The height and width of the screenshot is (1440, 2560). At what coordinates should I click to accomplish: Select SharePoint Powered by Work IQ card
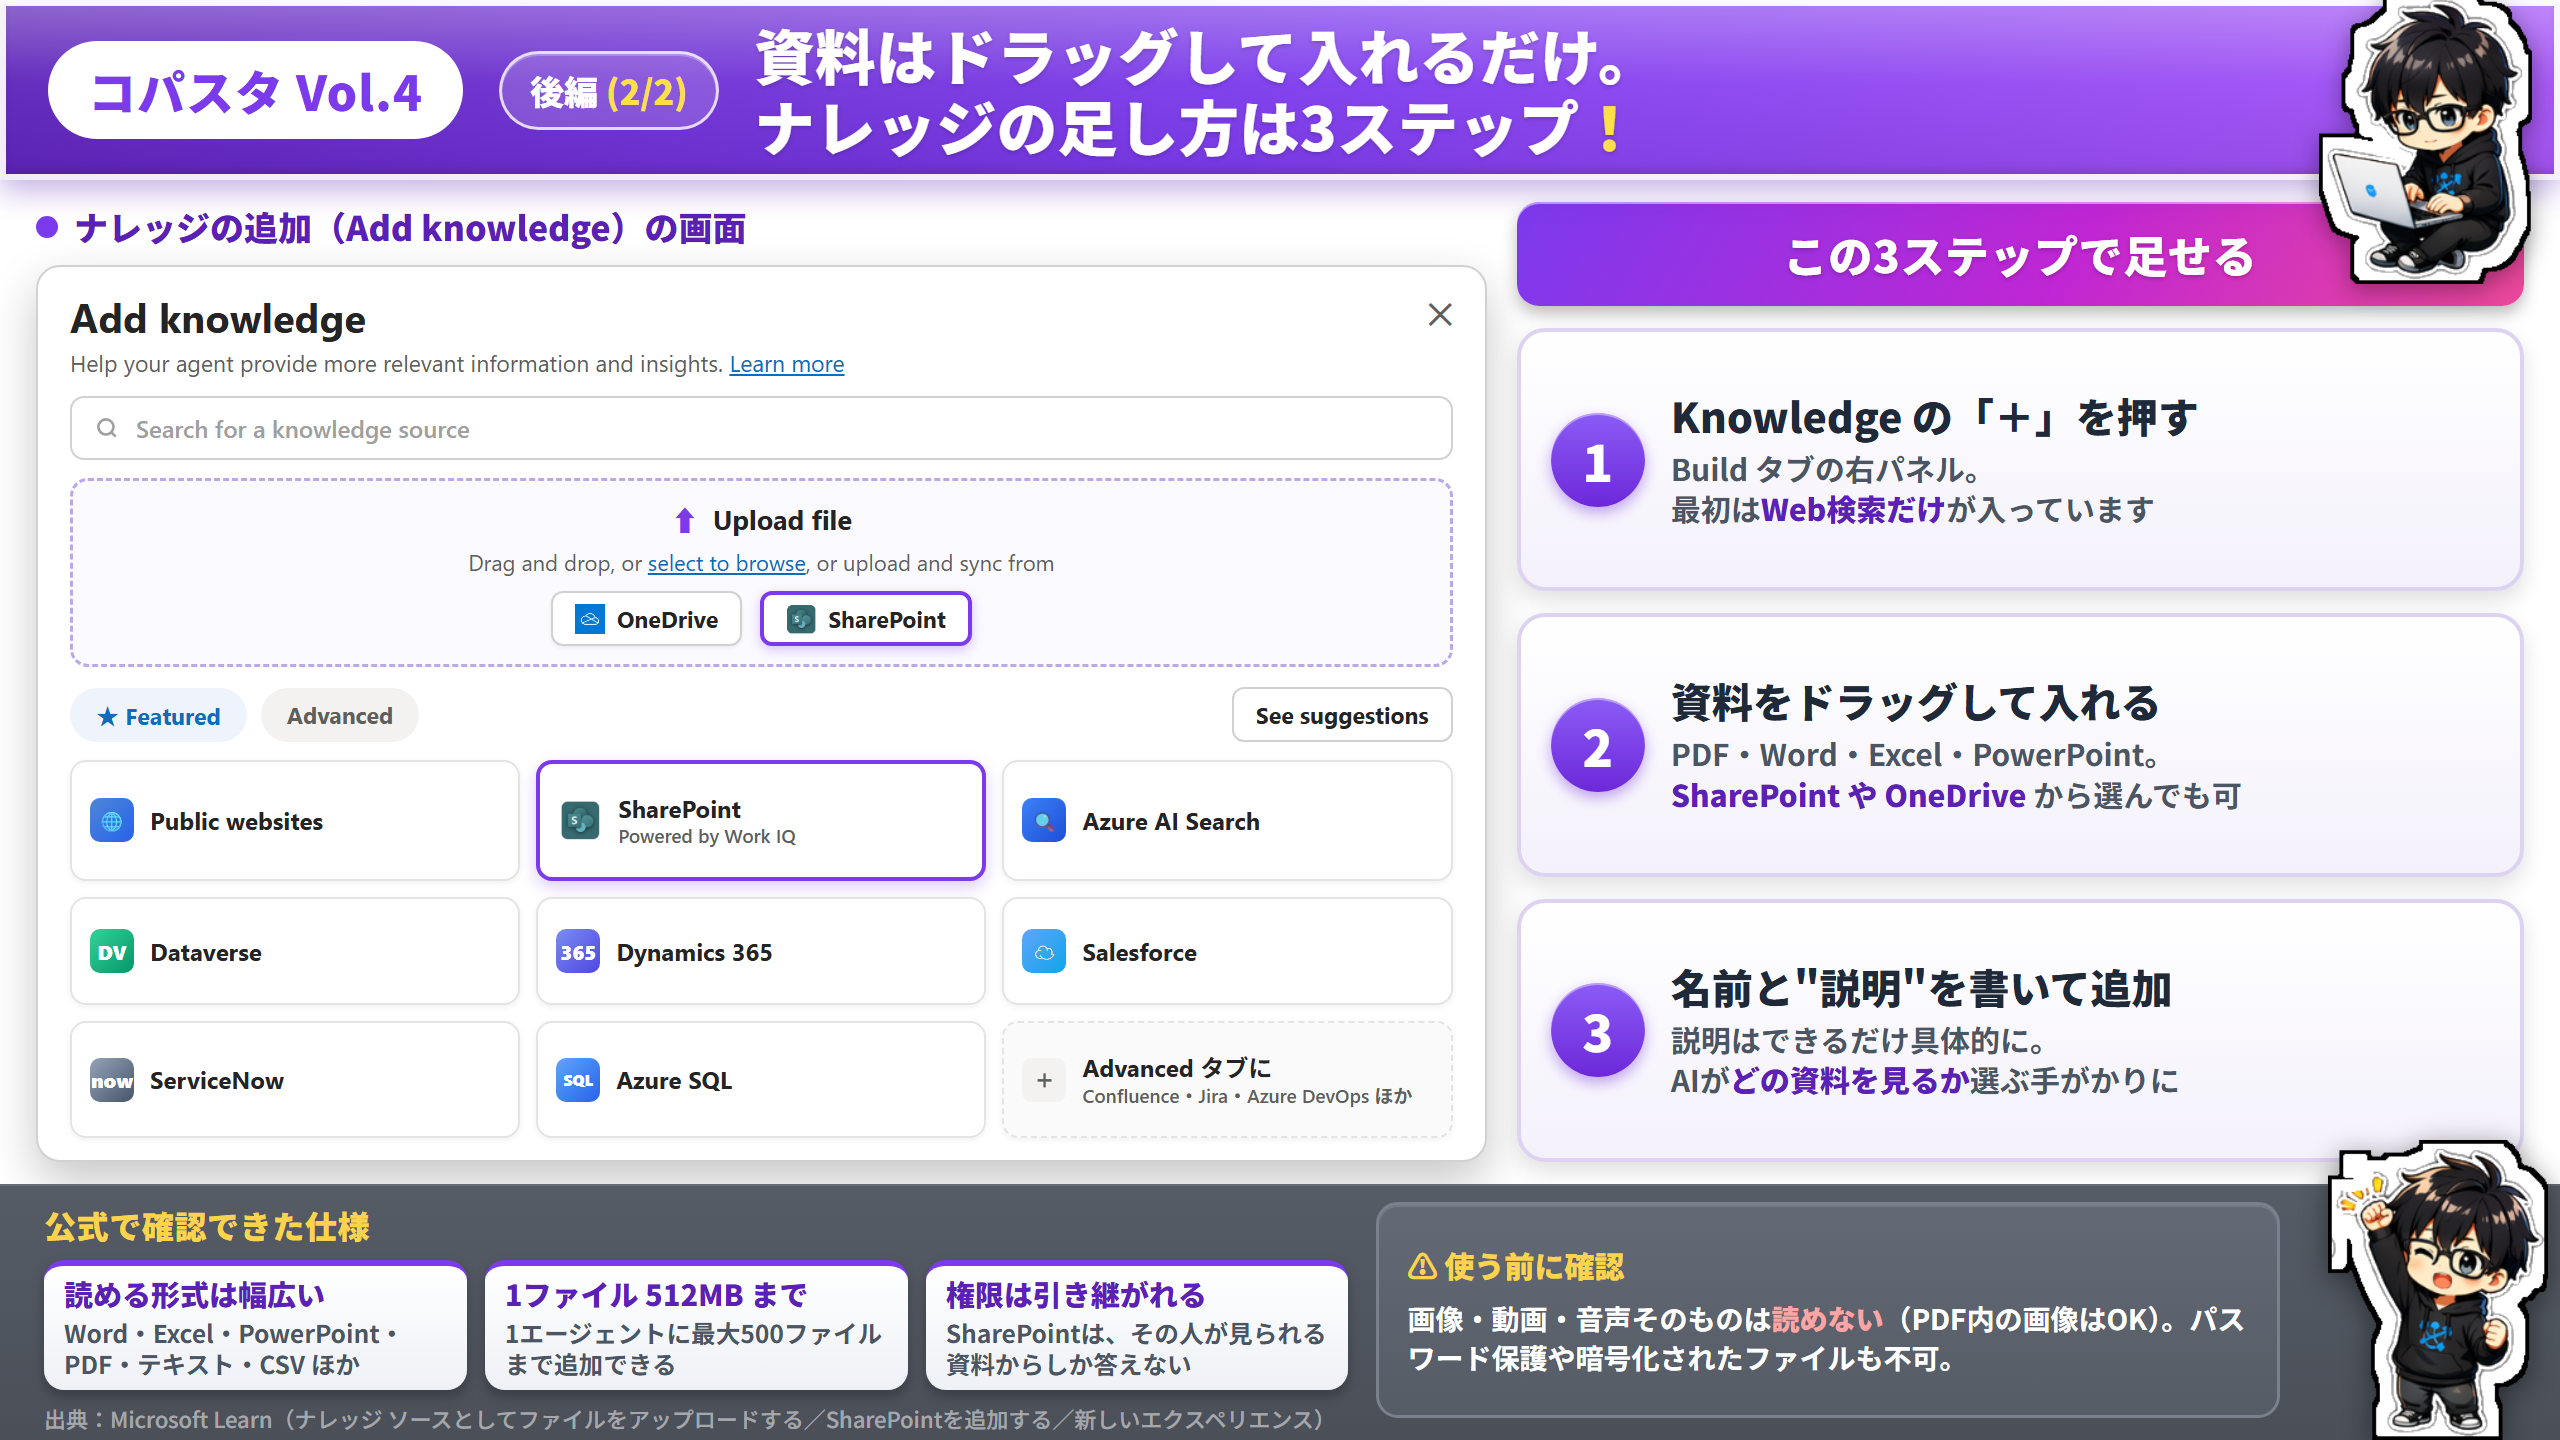(x=761, y=821)
